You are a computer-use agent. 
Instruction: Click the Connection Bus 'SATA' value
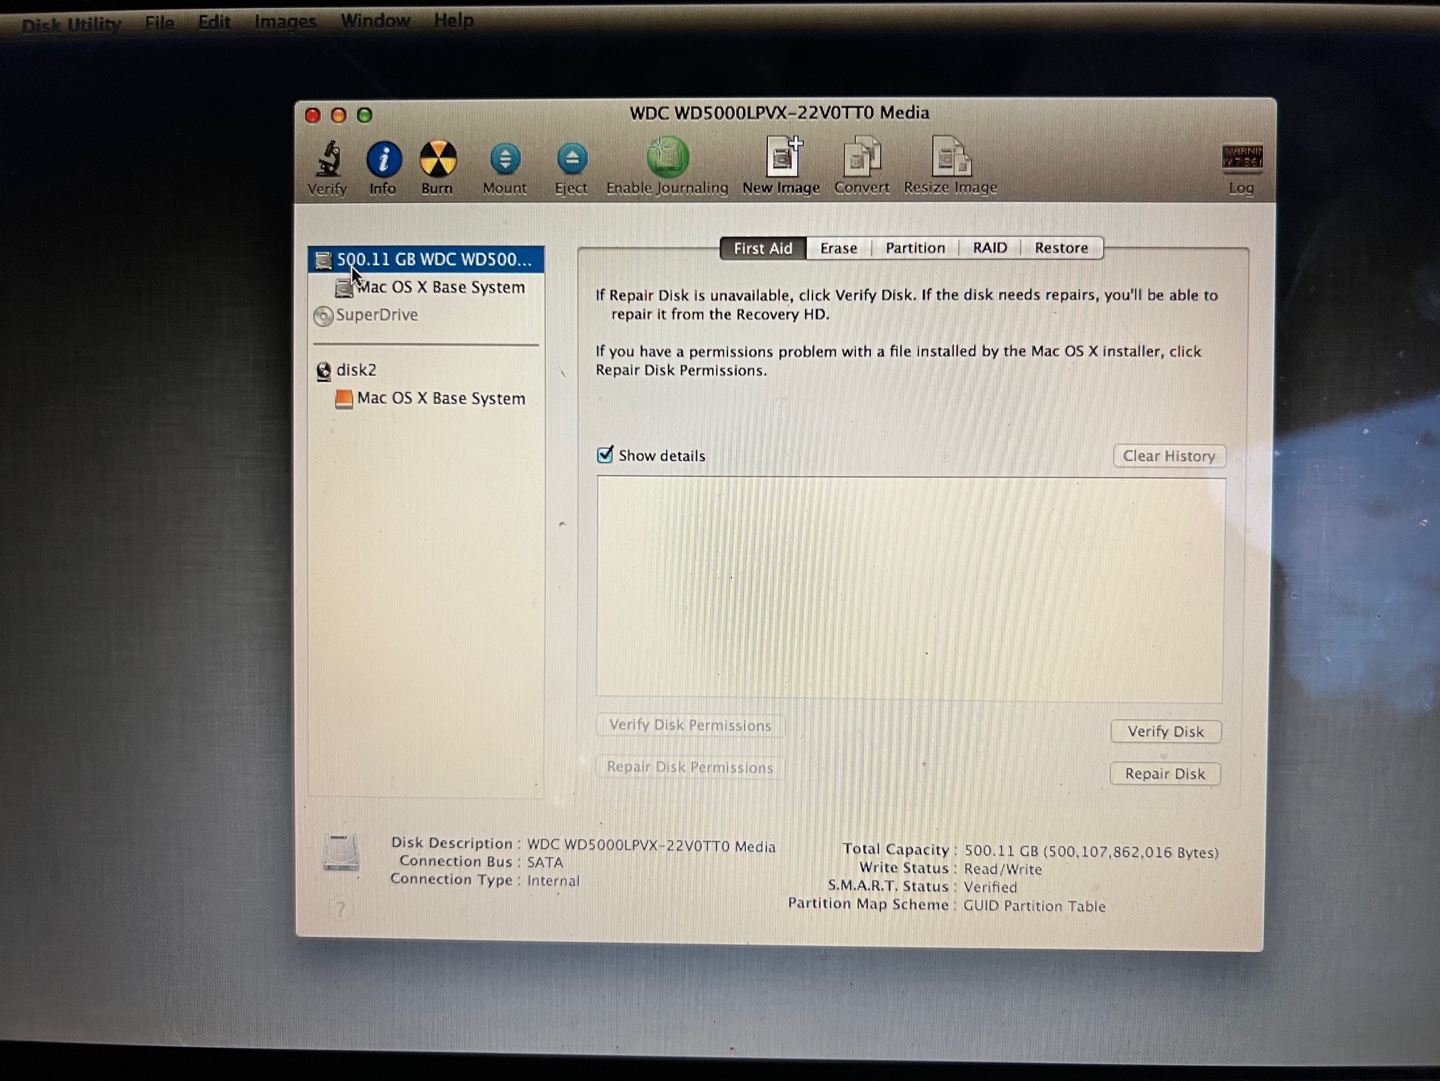(x=545, y=862)
